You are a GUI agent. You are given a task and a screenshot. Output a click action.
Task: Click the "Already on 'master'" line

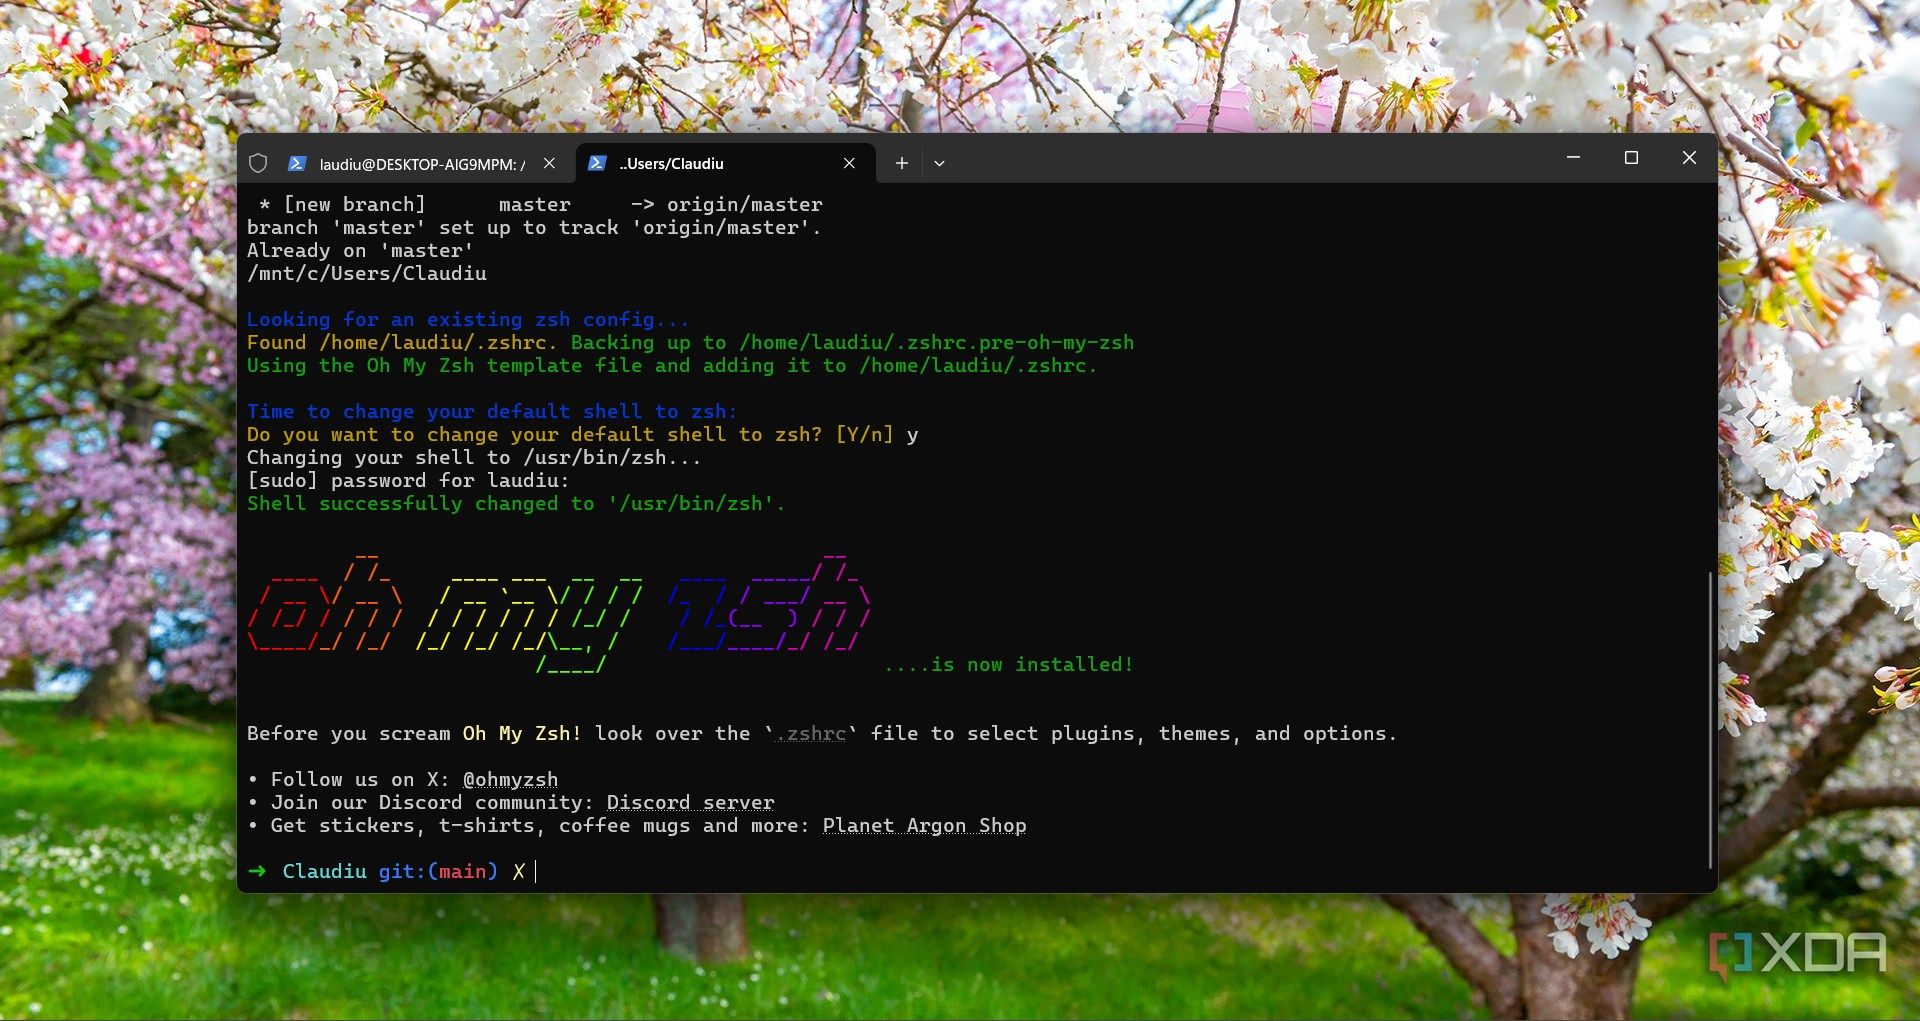click(360, 250)
